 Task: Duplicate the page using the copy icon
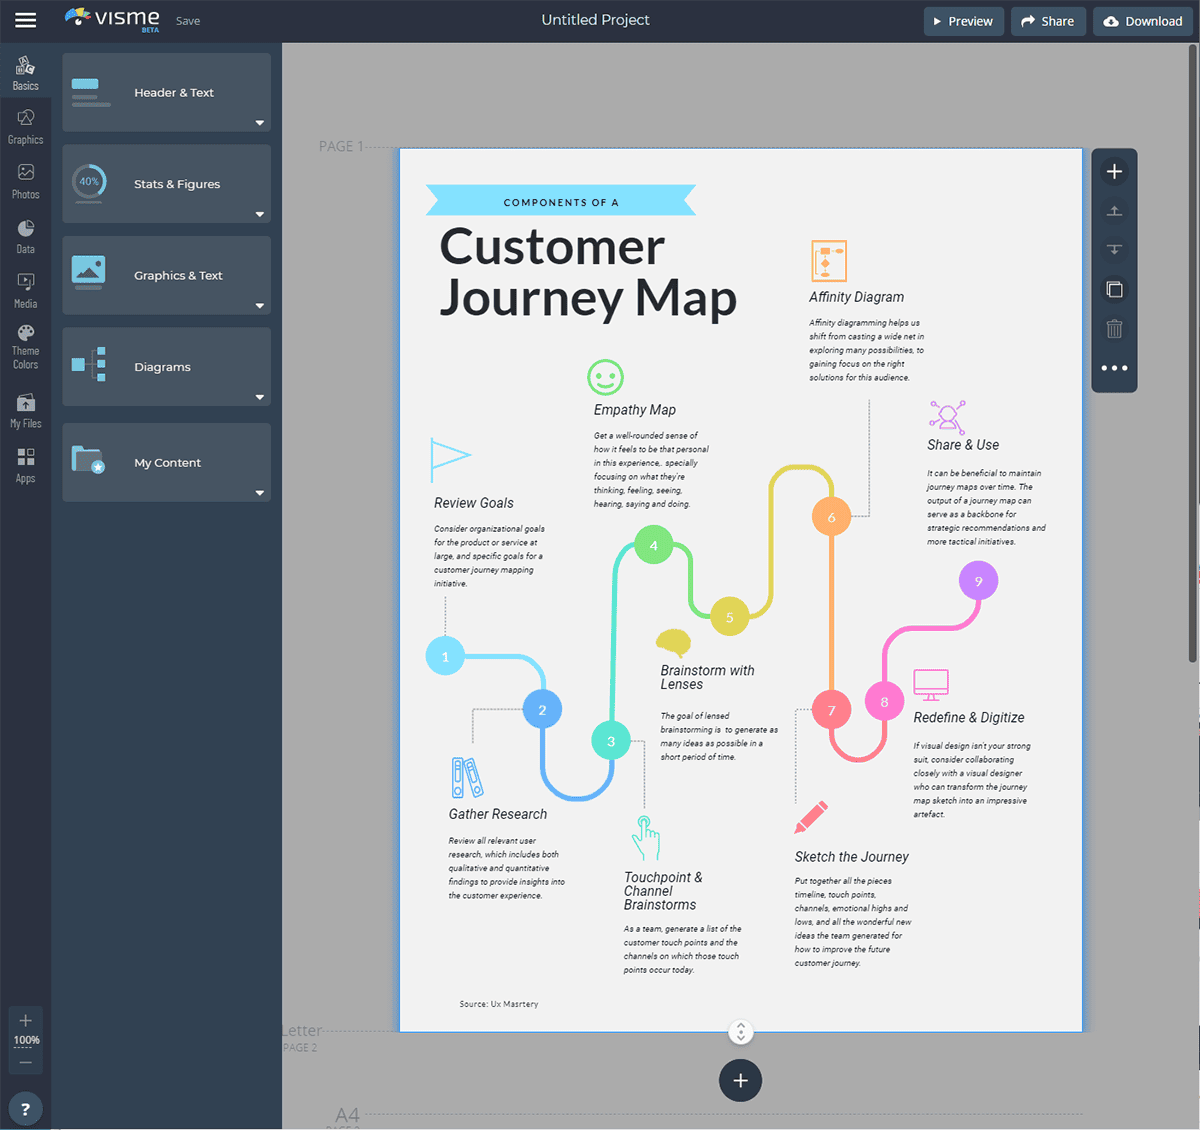point(1114,289)
